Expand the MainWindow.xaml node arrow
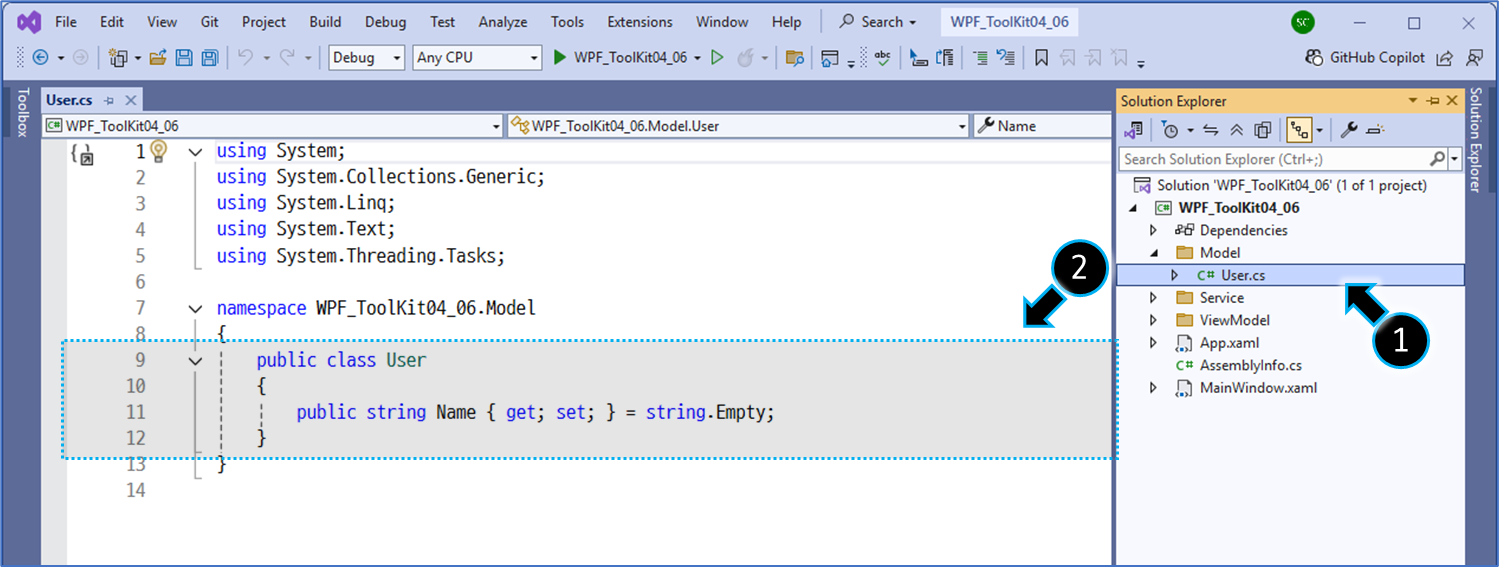Viewport: 1499px width, 567px height. pyautogui.click(x=1153, y=388)
